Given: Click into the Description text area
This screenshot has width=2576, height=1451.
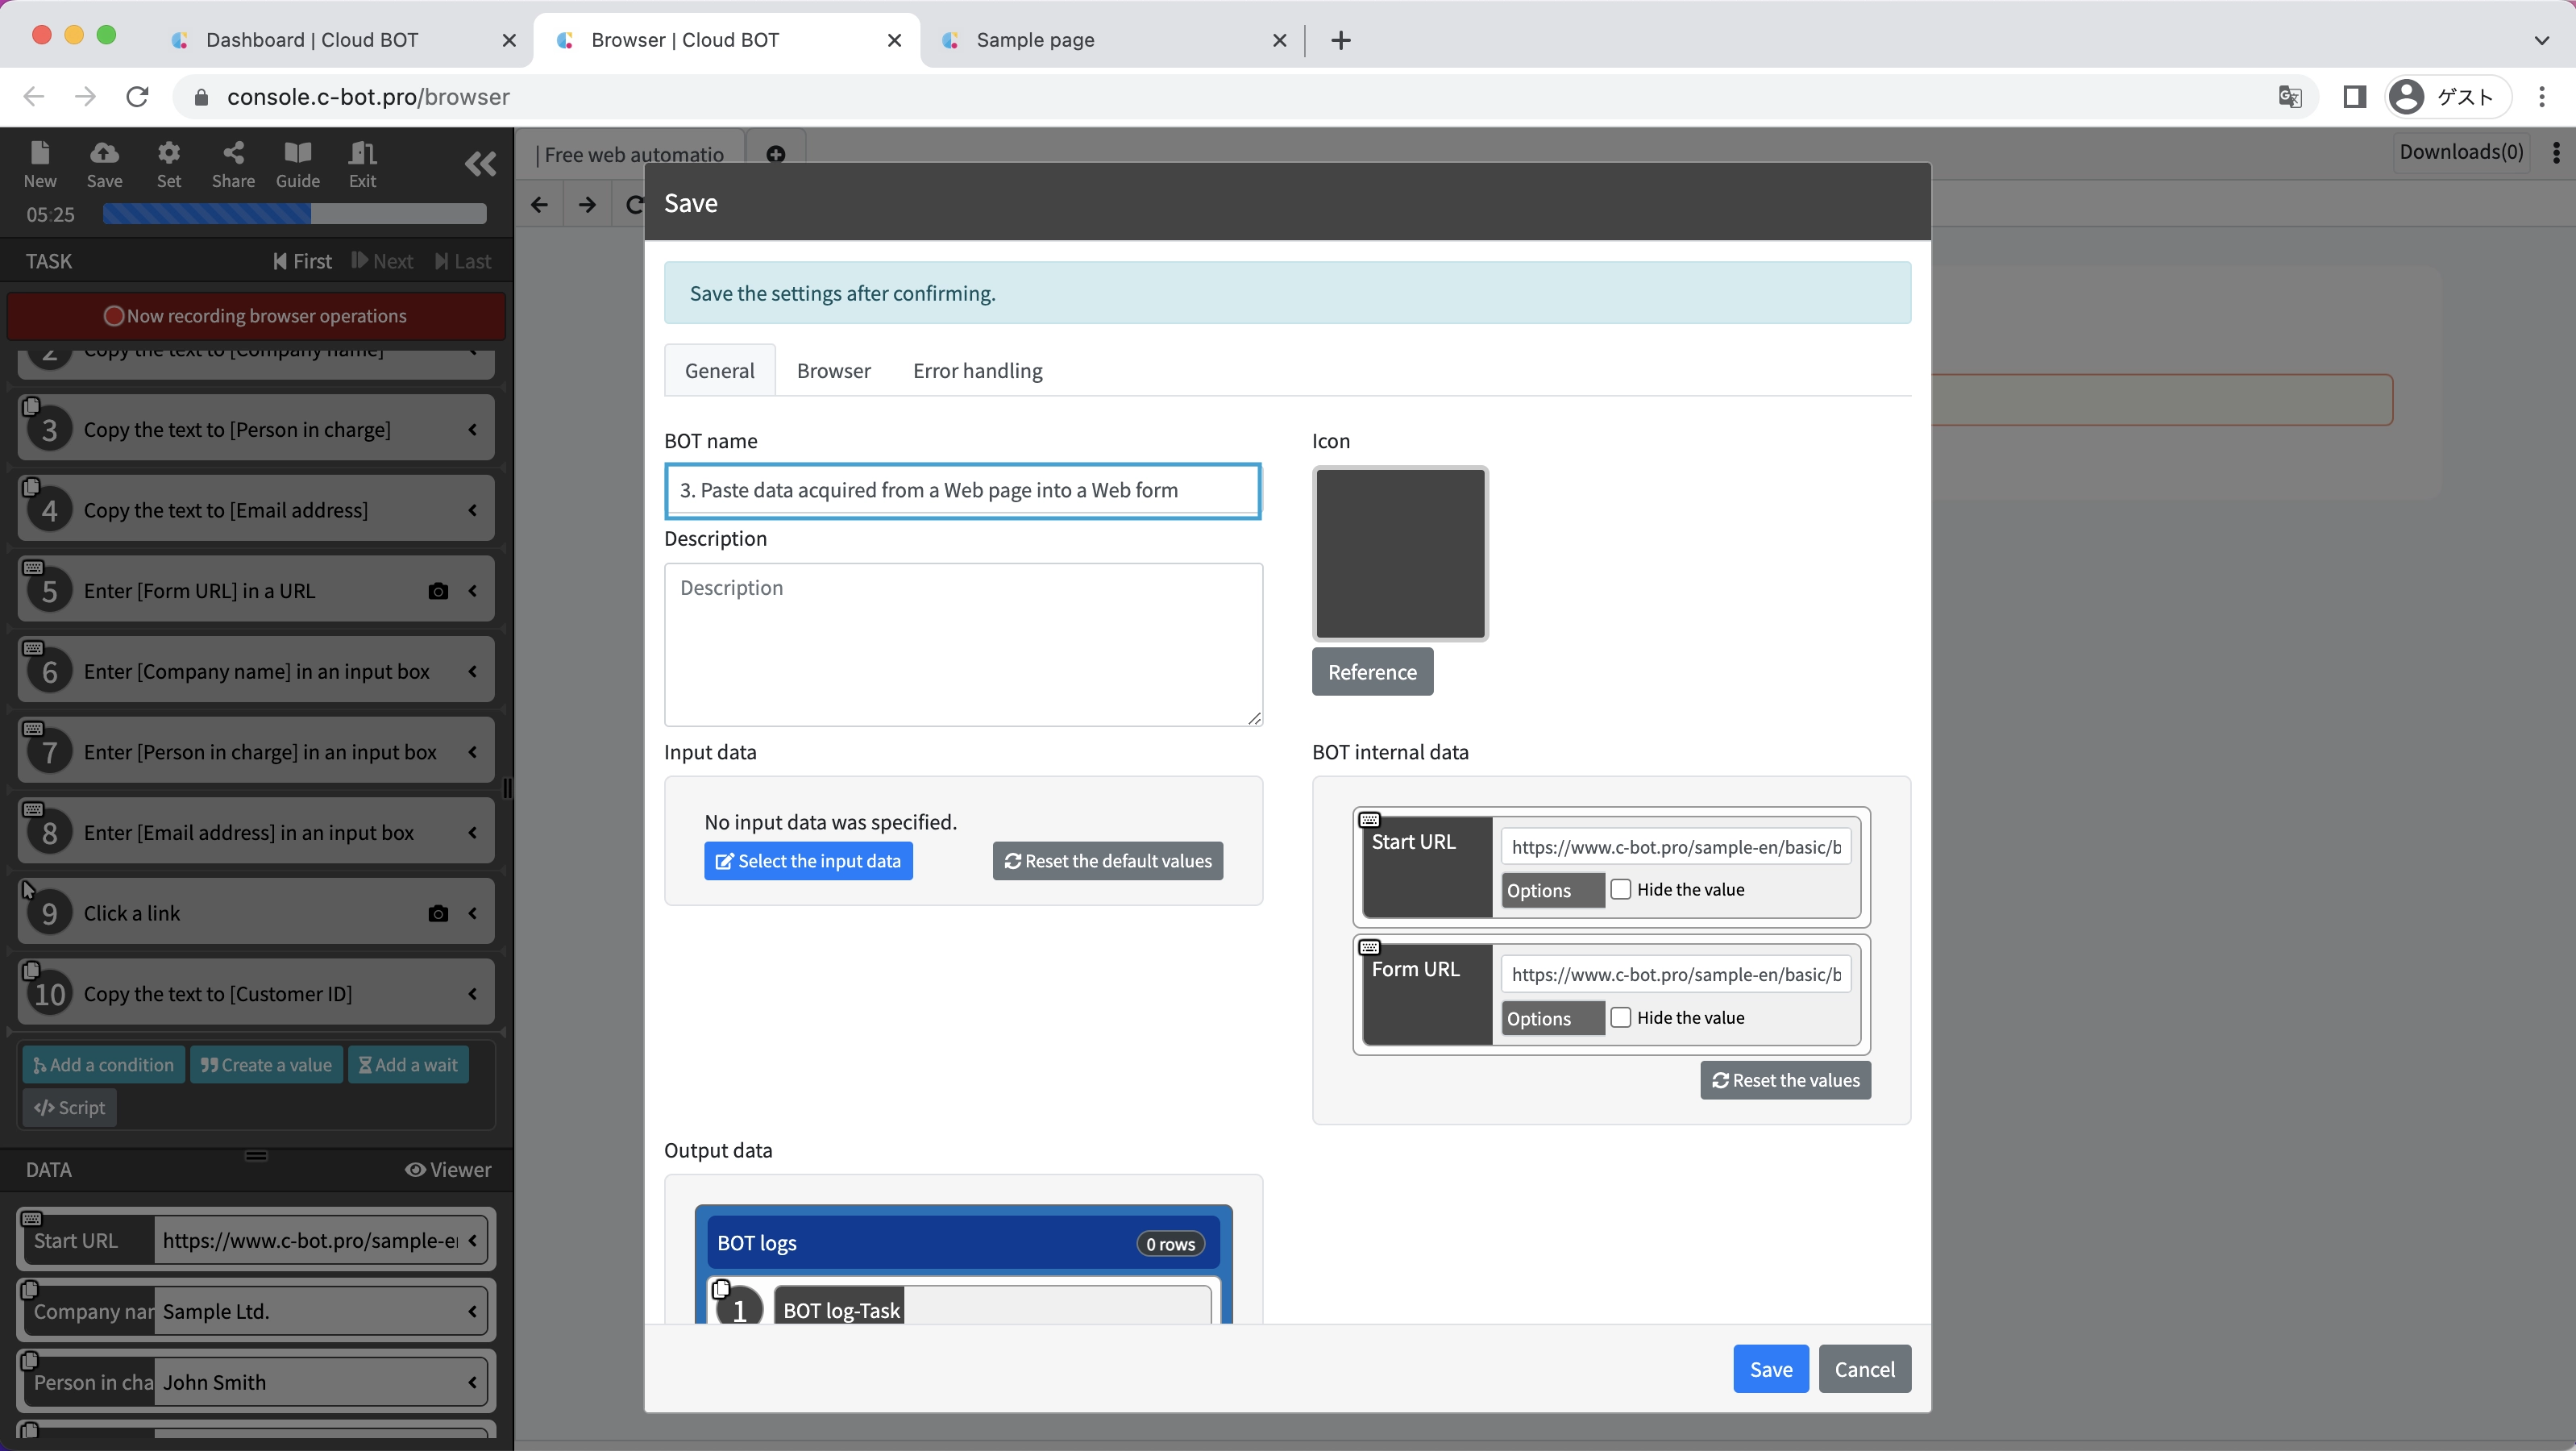Looking at the screenshot, I should click(963, 644).
